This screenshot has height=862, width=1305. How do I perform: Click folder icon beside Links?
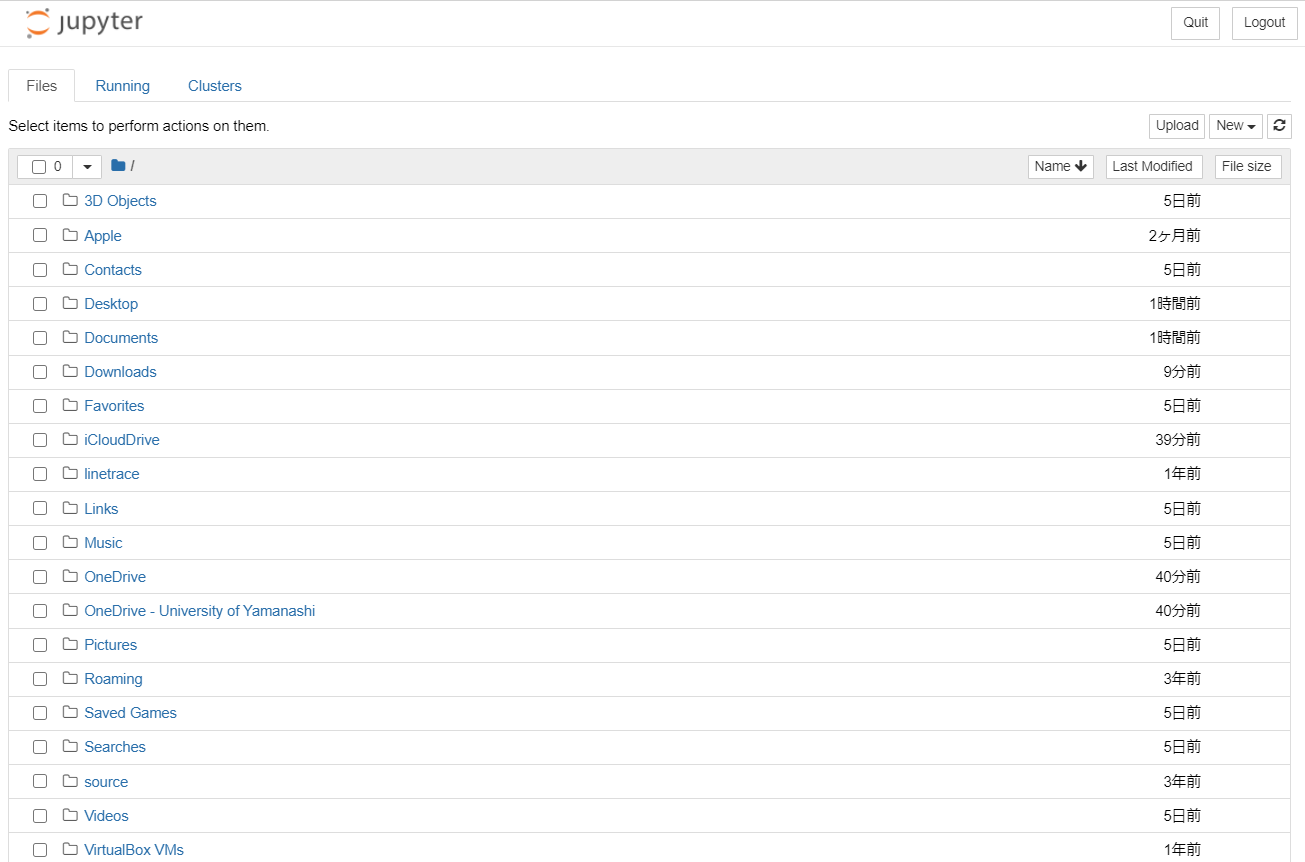[x=70, y=508]
